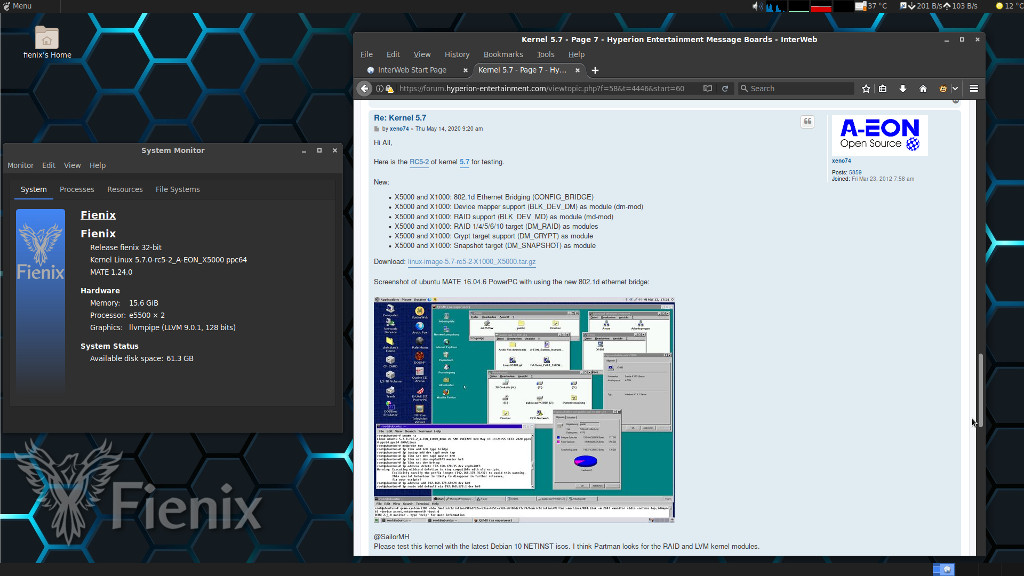Close the InterWeb Start Page tab
Screen dimensions: 1024x576
(466, 71)
